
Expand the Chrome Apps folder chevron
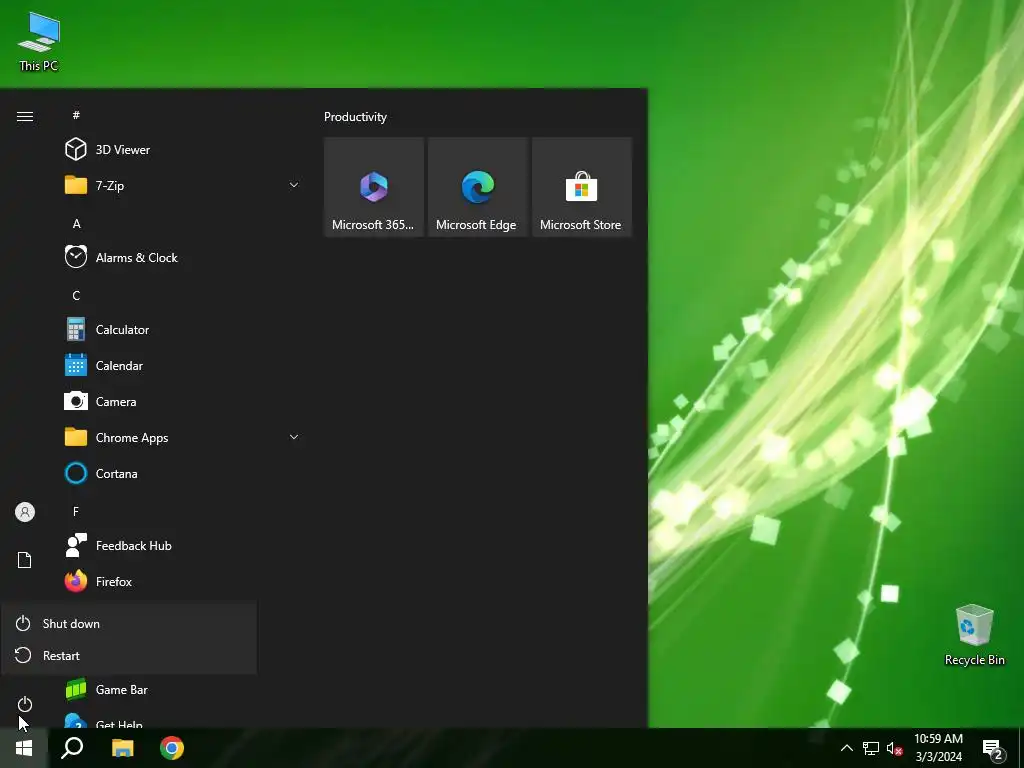coord(294,438)
